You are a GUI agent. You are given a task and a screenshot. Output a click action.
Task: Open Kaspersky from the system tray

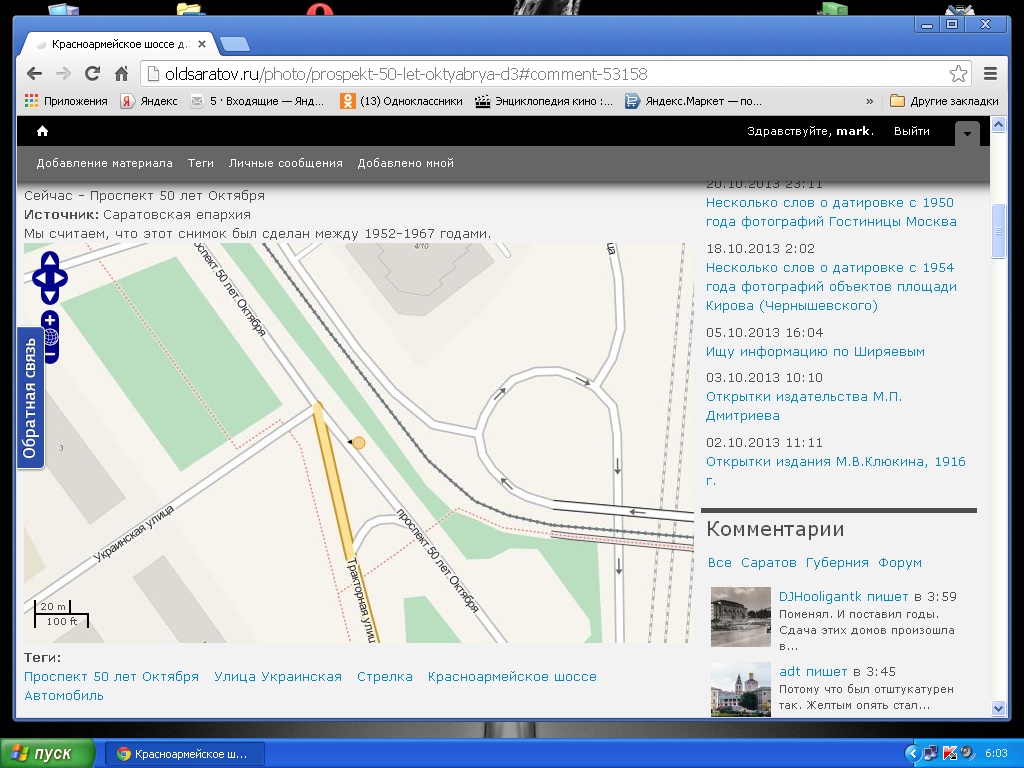pos(949,754)
